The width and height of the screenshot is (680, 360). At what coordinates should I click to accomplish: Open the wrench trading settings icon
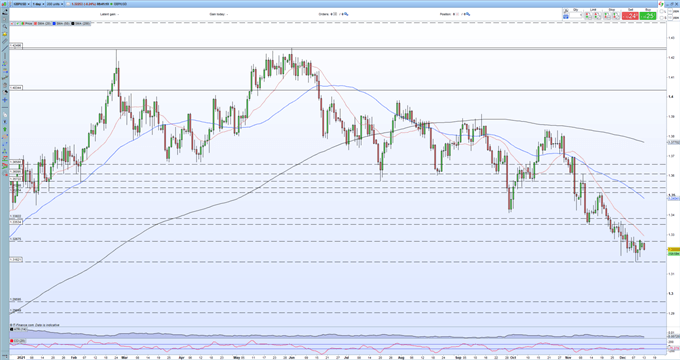566,10
